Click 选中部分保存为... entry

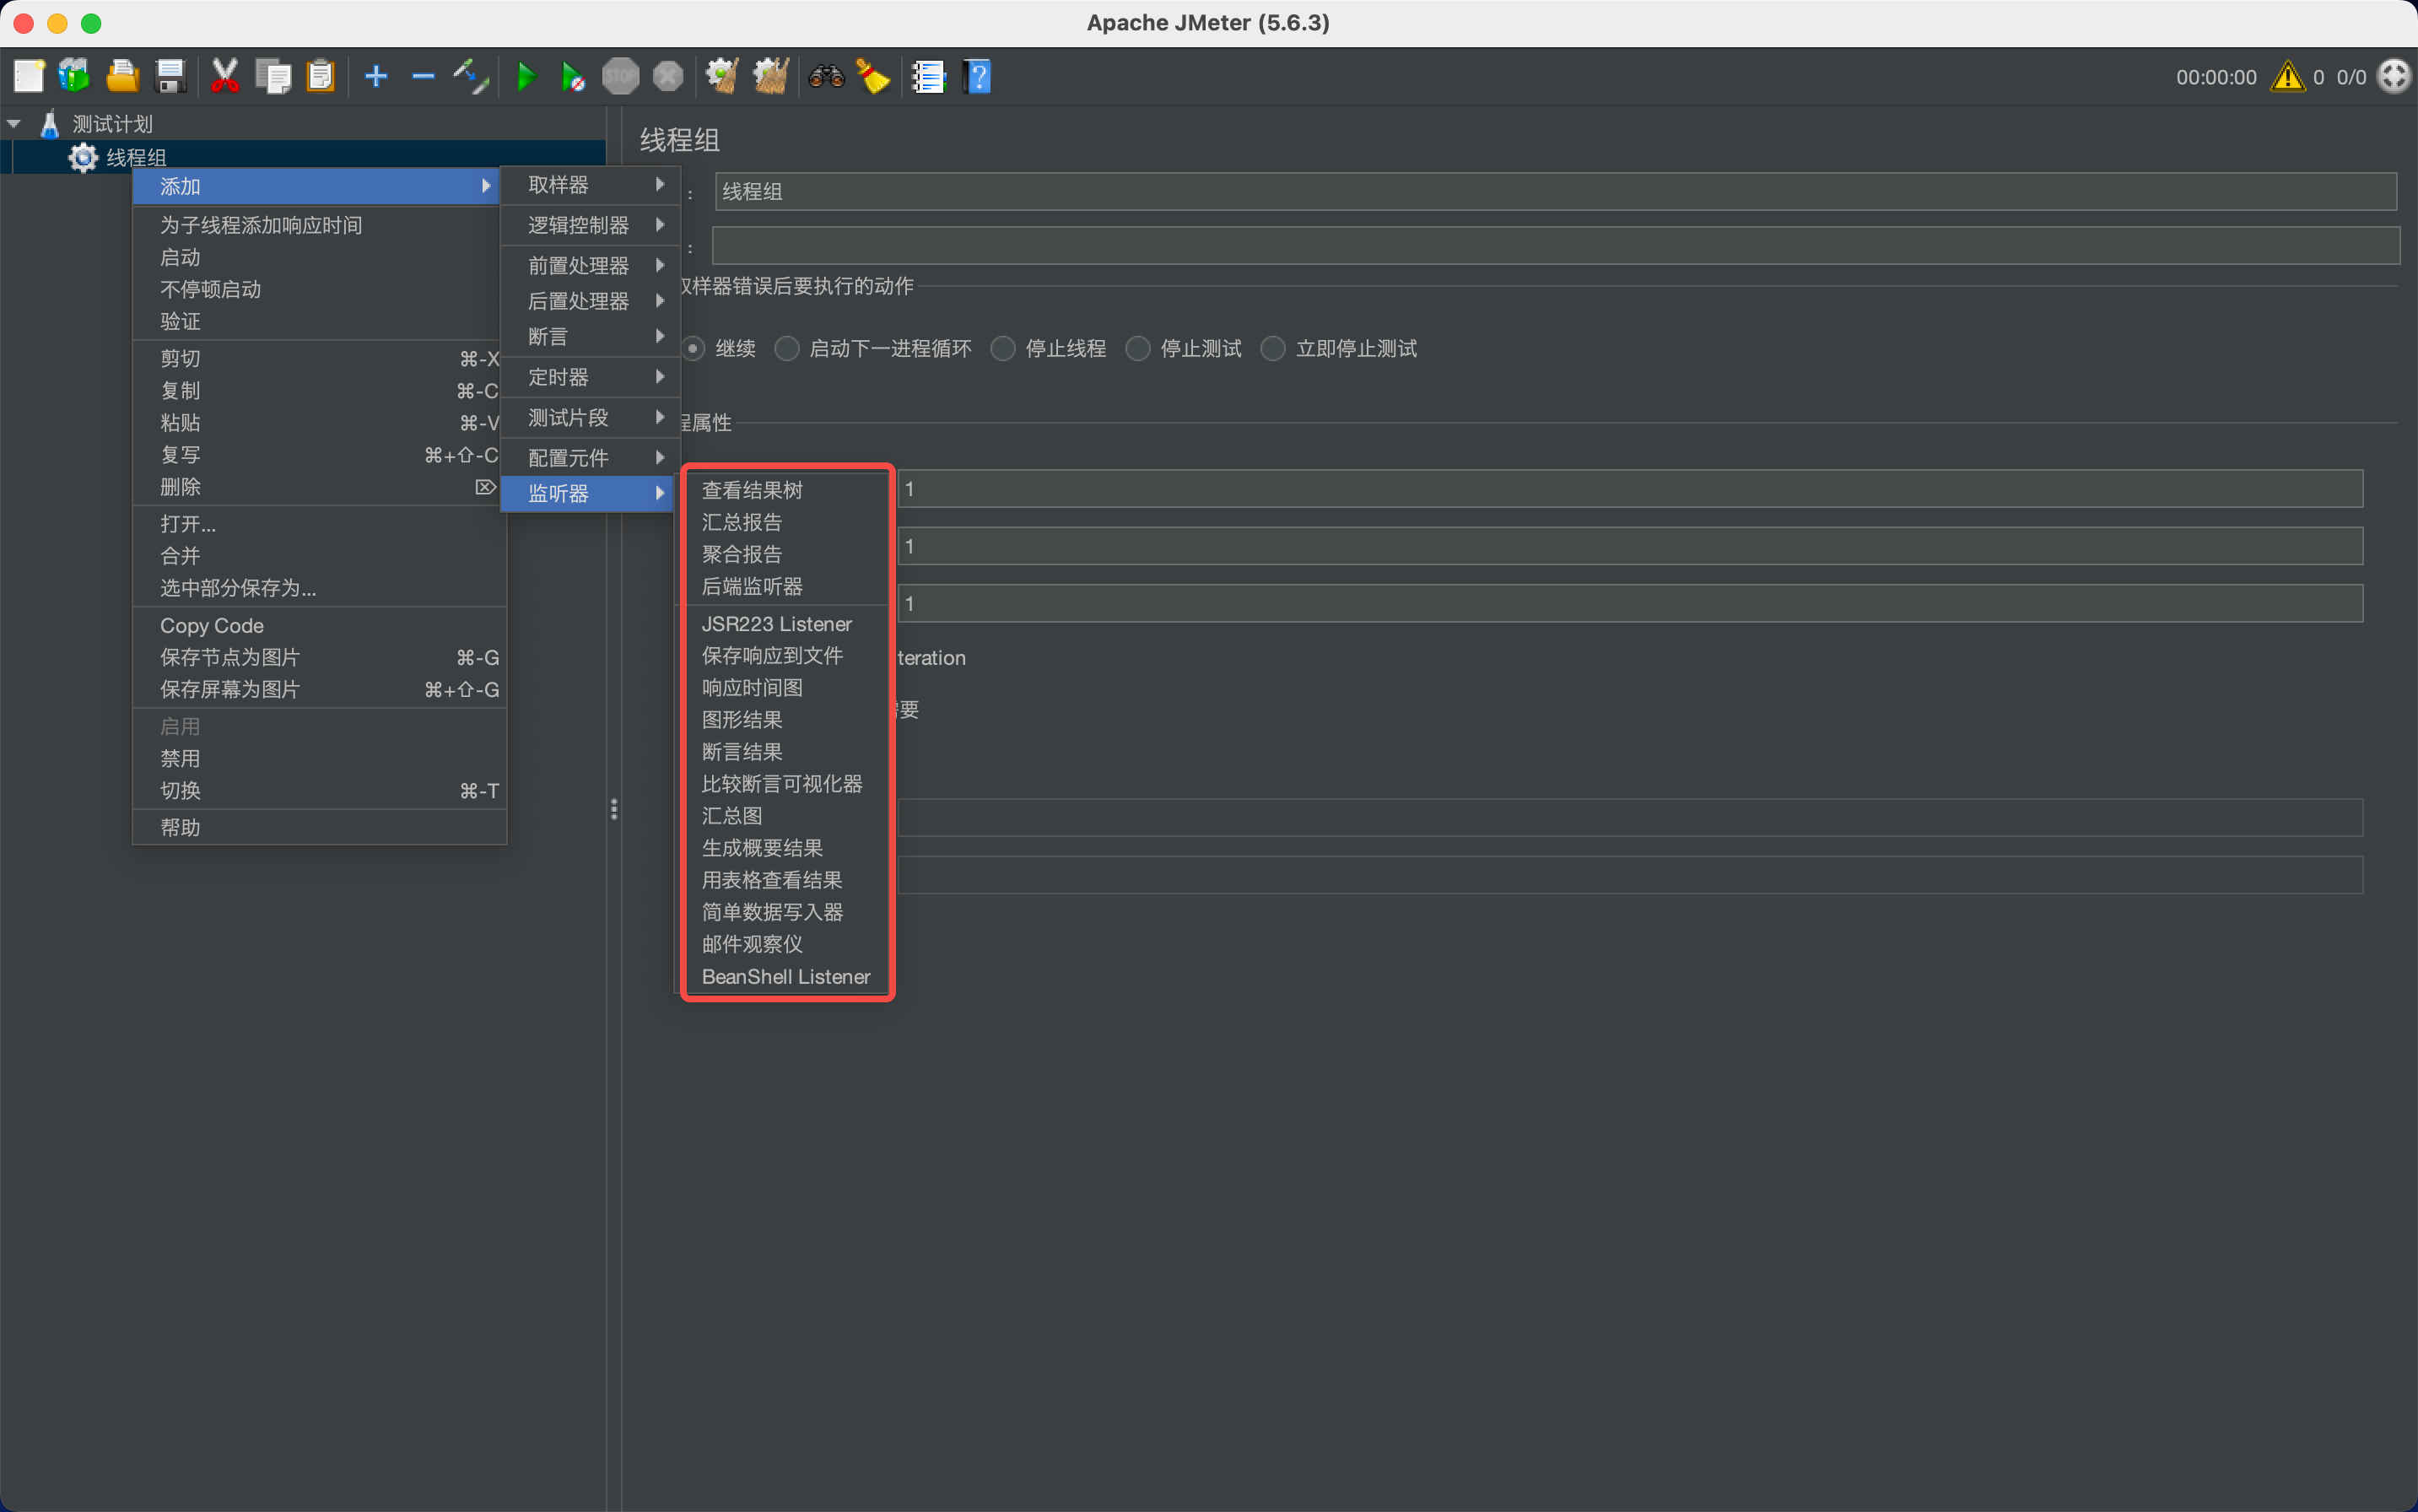click(x=320, y=588)
